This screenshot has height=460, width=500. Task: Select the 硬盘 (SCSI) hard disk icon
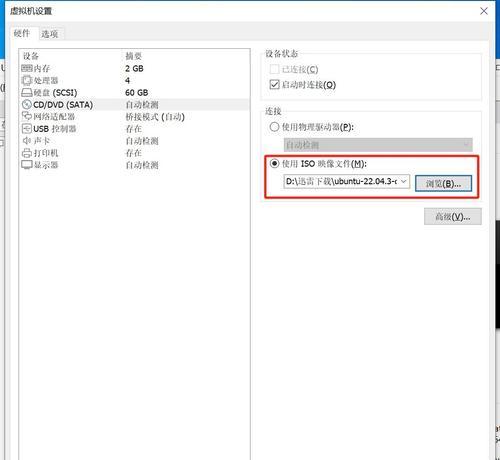(27, 92)
